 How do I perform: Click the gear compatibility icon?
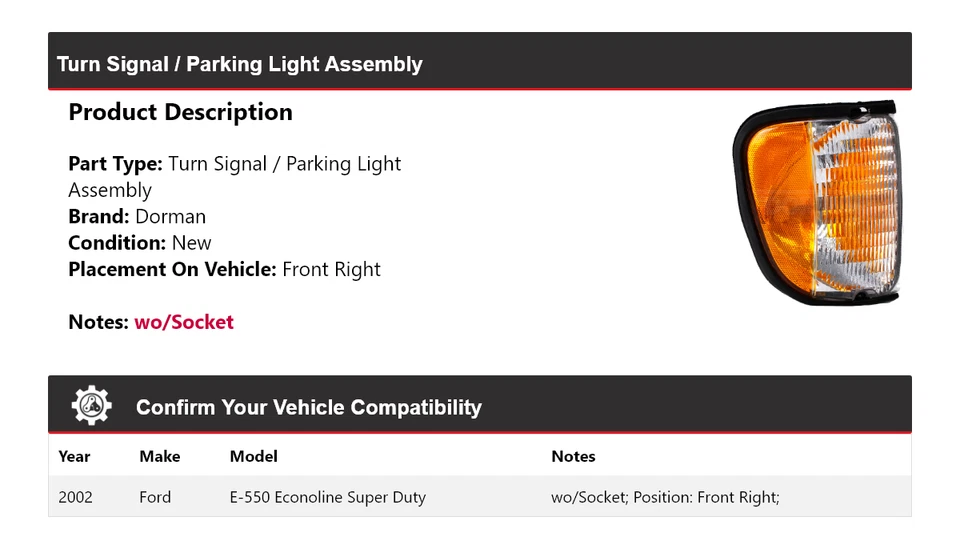coord(92,405)
